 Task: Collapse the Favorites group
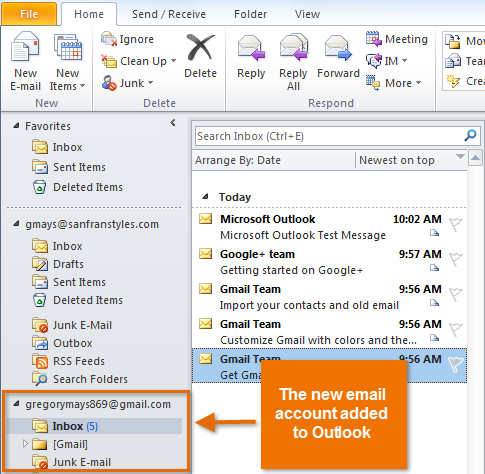click(16, 126)
